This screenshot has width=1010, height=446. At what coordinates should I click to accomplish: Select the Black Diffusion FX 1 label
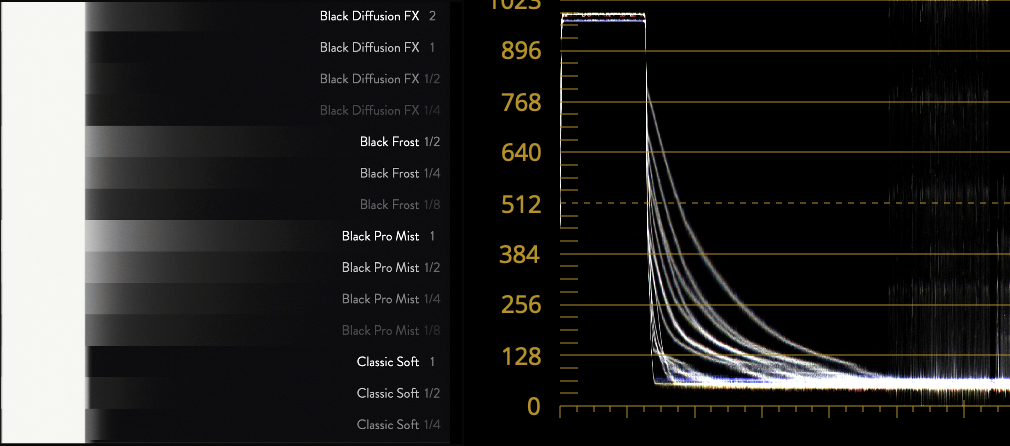point(378,48)
